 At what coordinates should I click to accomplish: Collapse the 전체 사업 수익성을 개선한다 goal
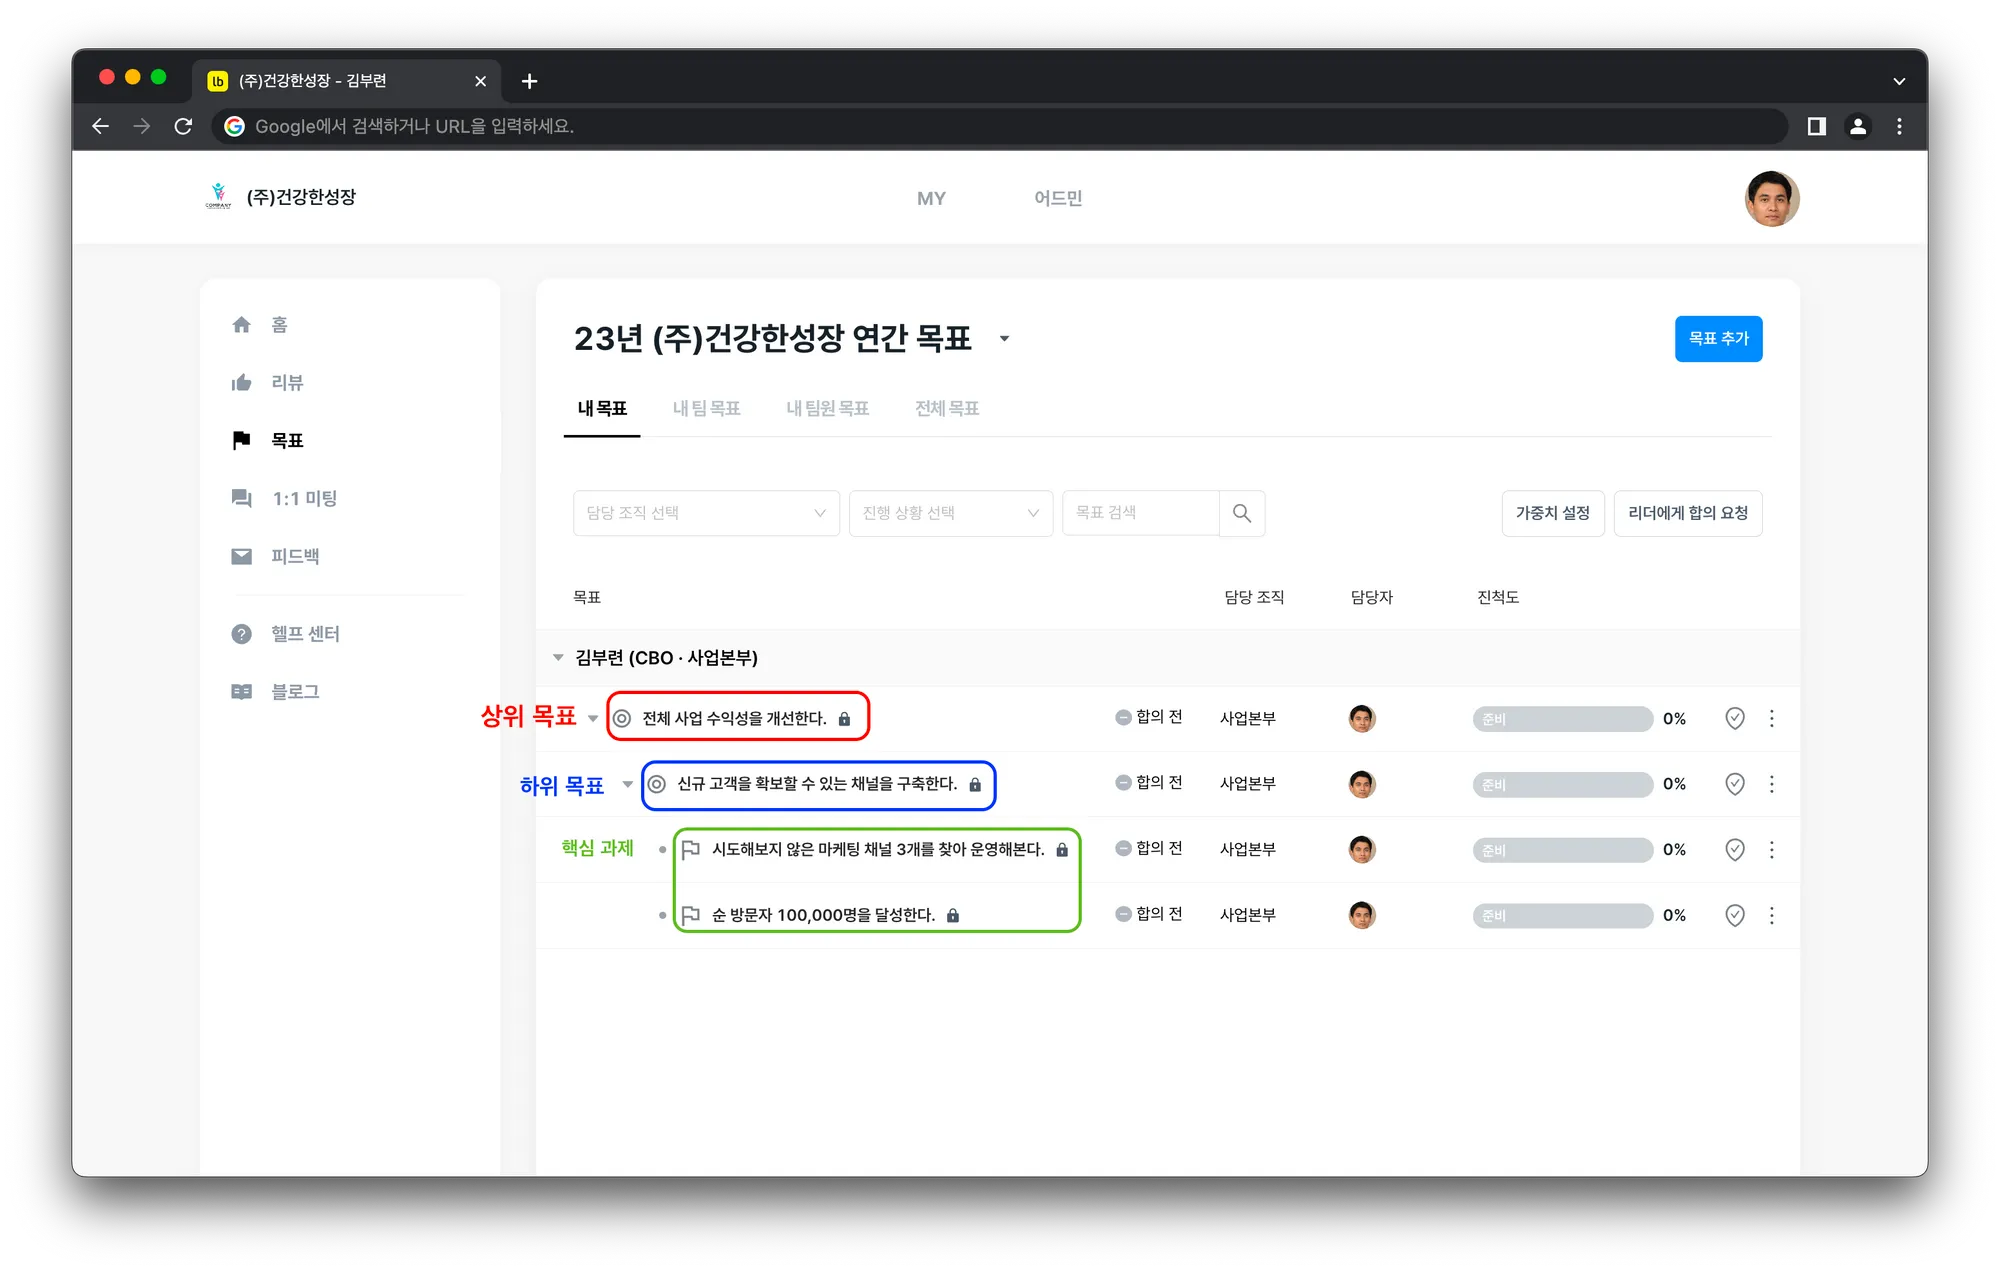pyautogui.click(x=593, y=719)
